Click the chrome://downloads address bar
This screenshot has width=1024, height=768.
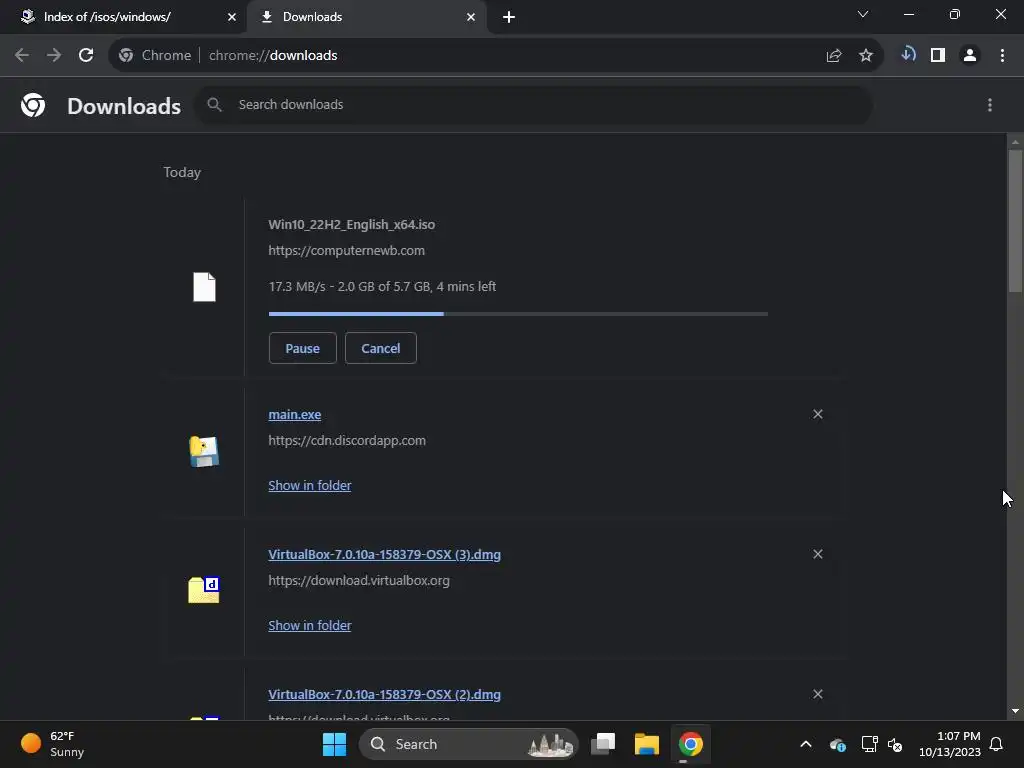496,56
